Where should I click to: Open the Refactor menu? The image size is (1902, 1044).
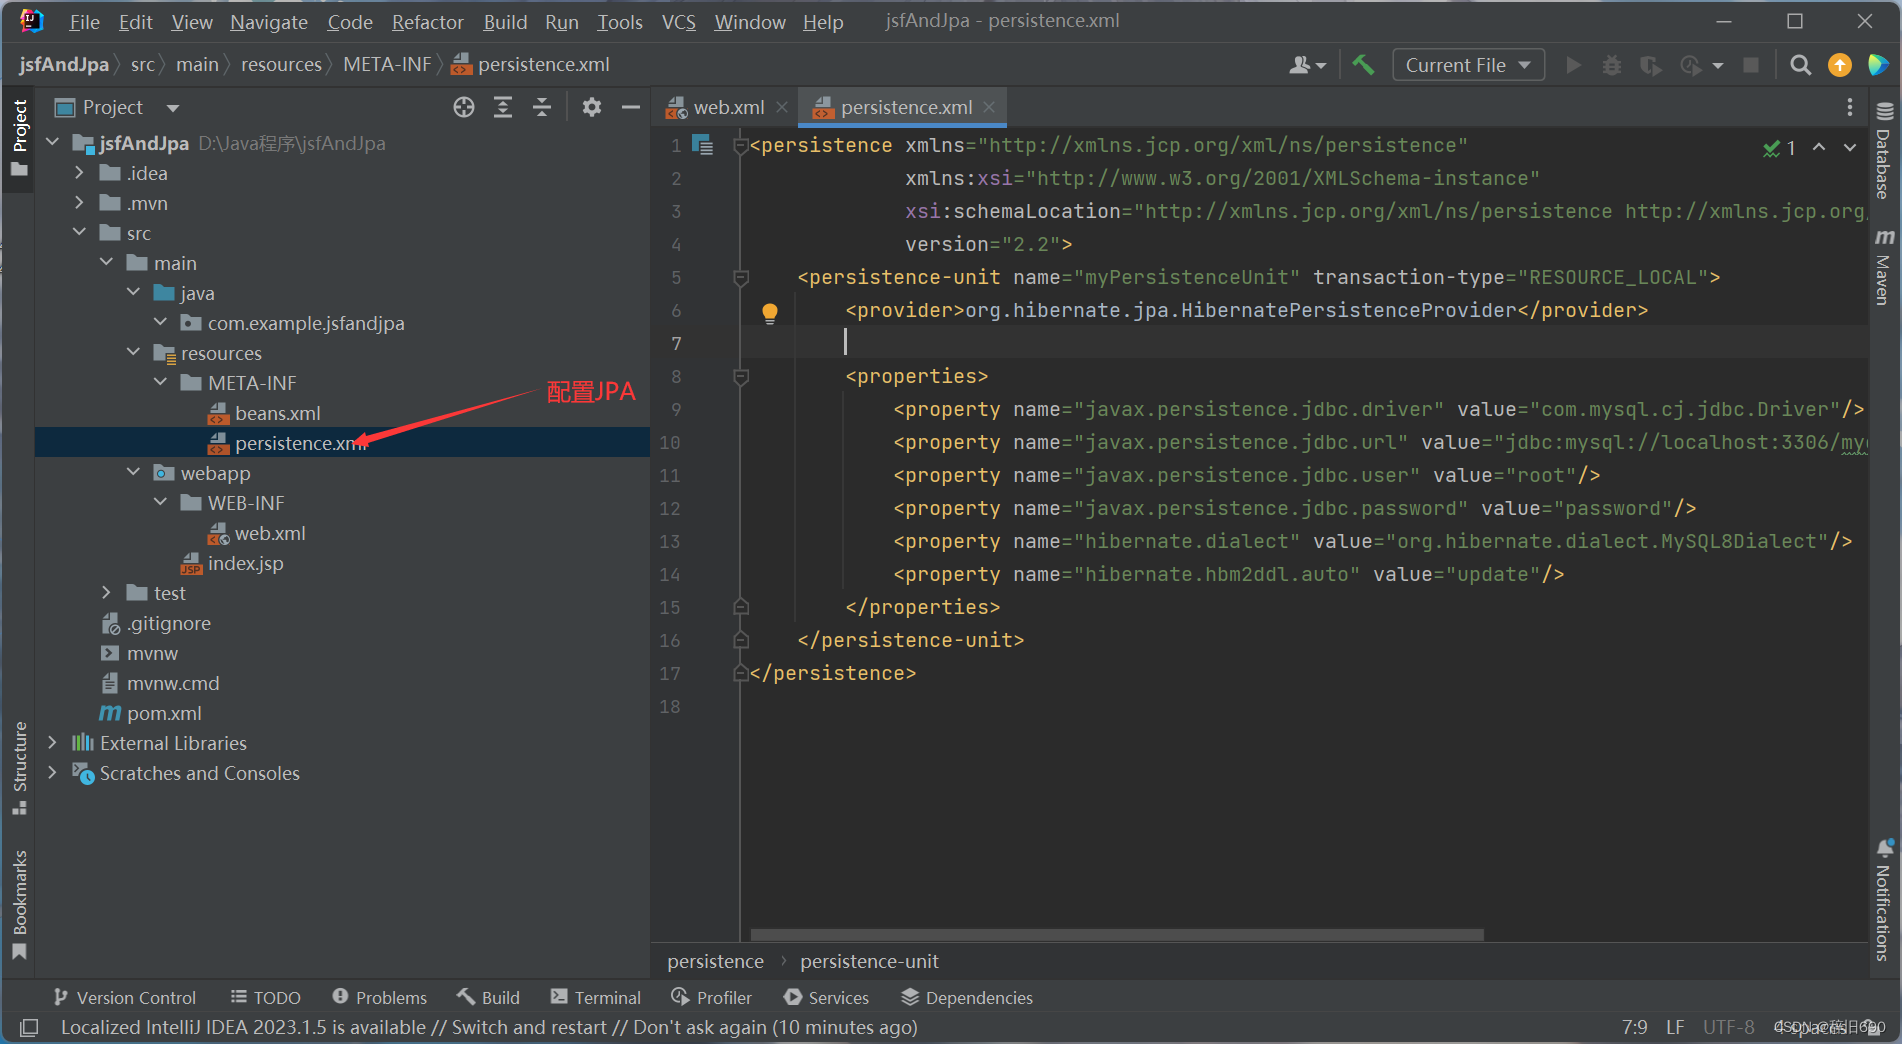[426, 21]
